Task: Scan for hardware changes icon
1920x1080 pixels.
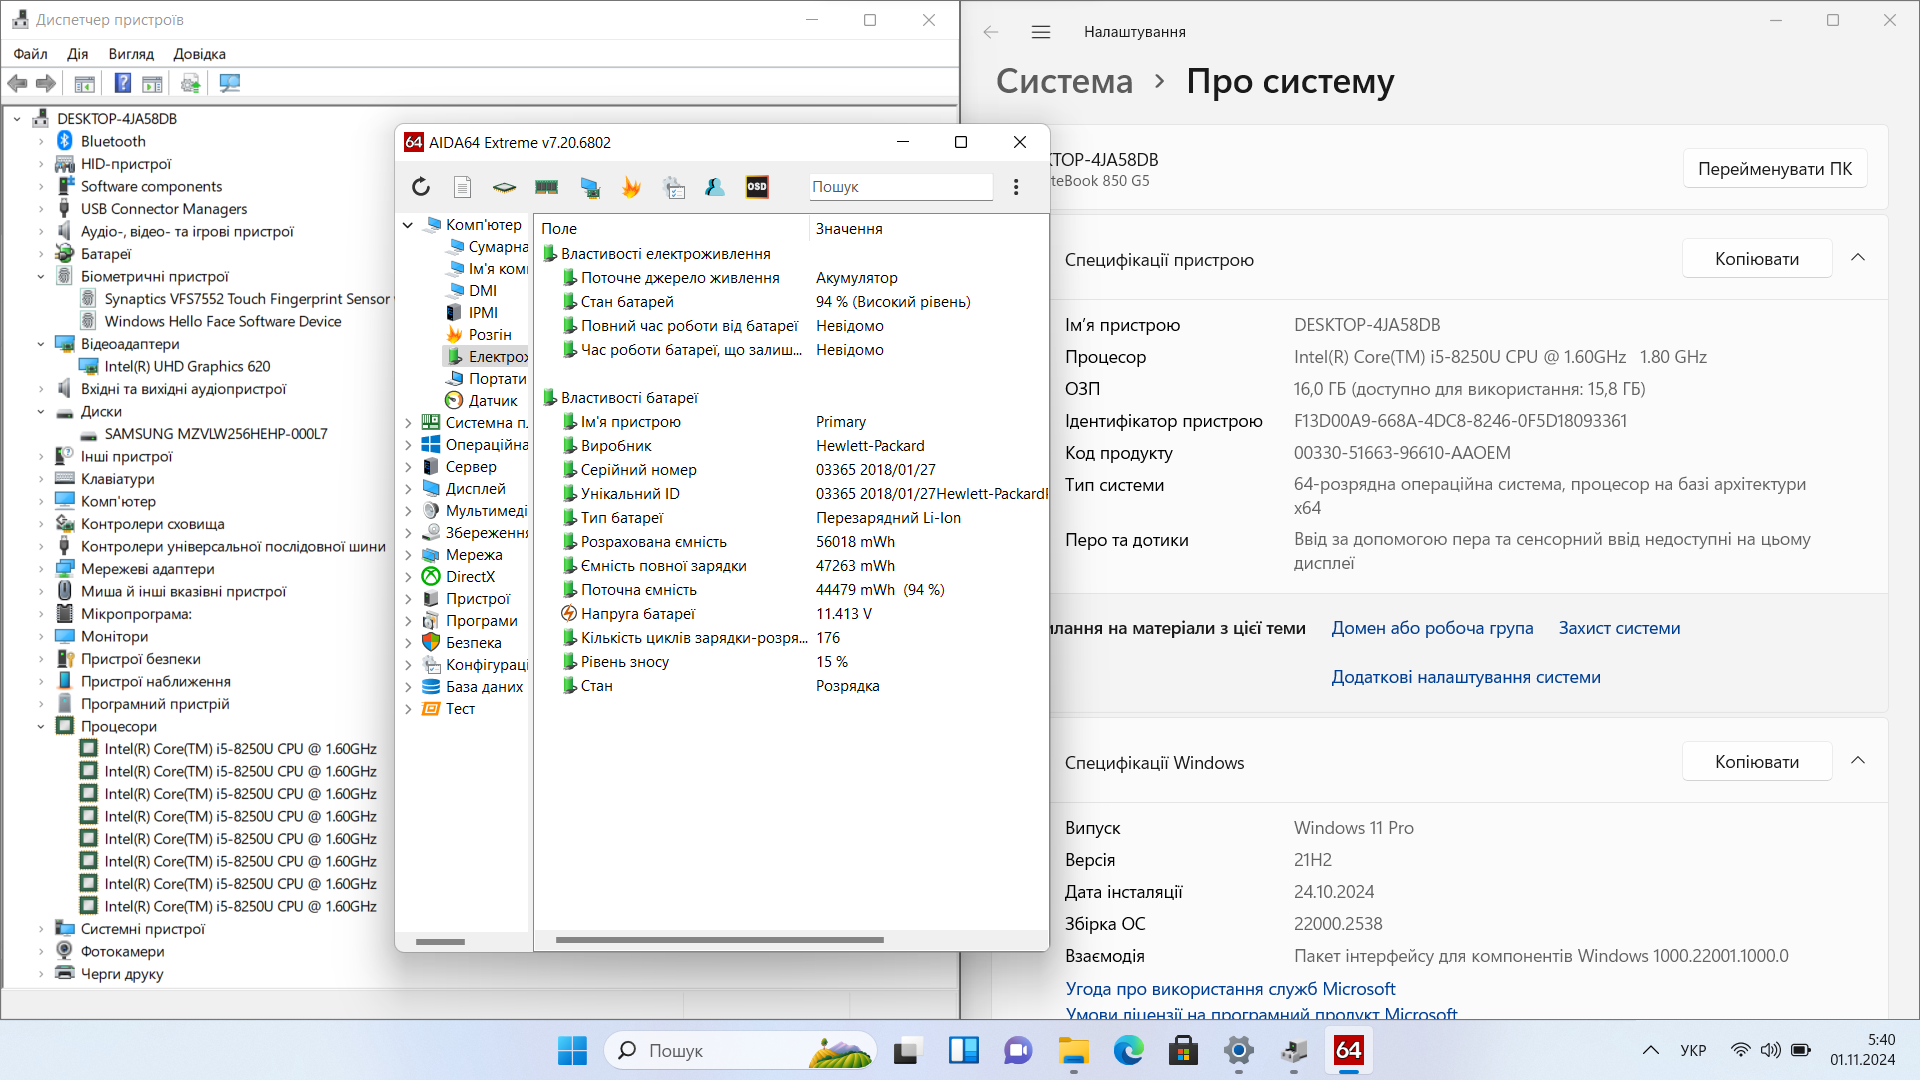Action: point(230,83)
